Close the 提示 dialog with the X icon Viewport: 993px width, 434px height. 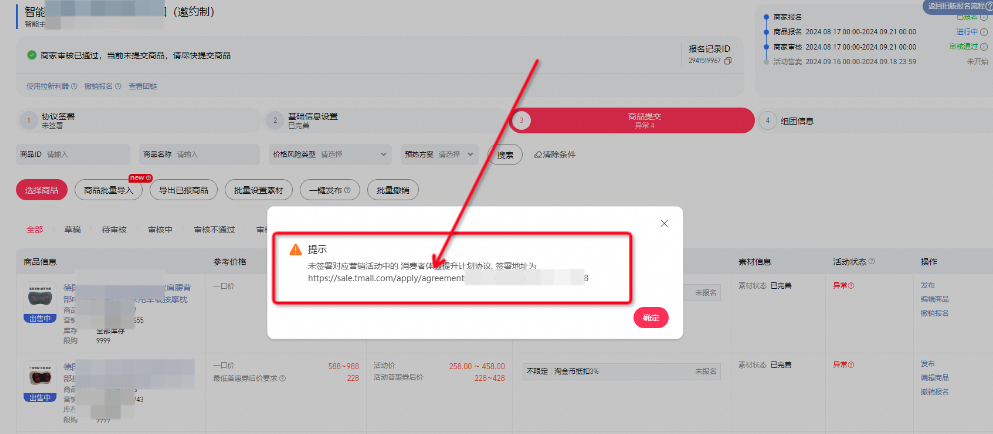pyautogui.click(x=664, y=223)
